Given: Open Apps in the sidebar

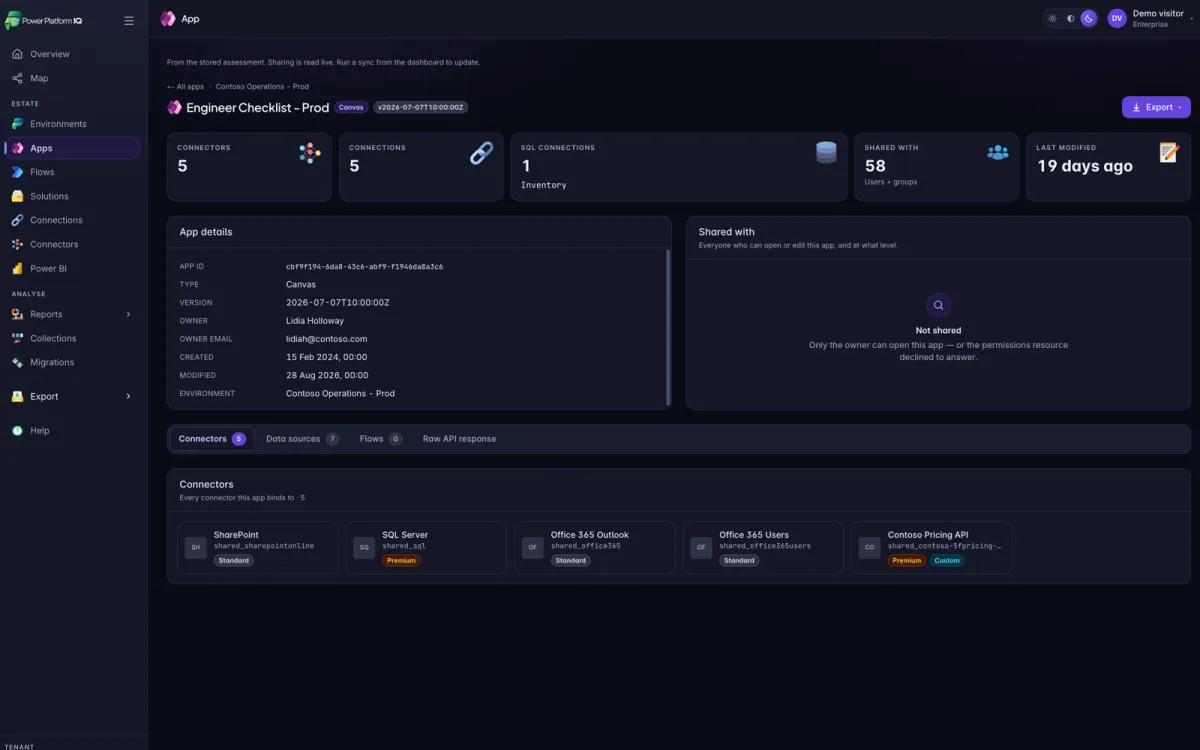Looking at the screenshot, I should point(72,148).
